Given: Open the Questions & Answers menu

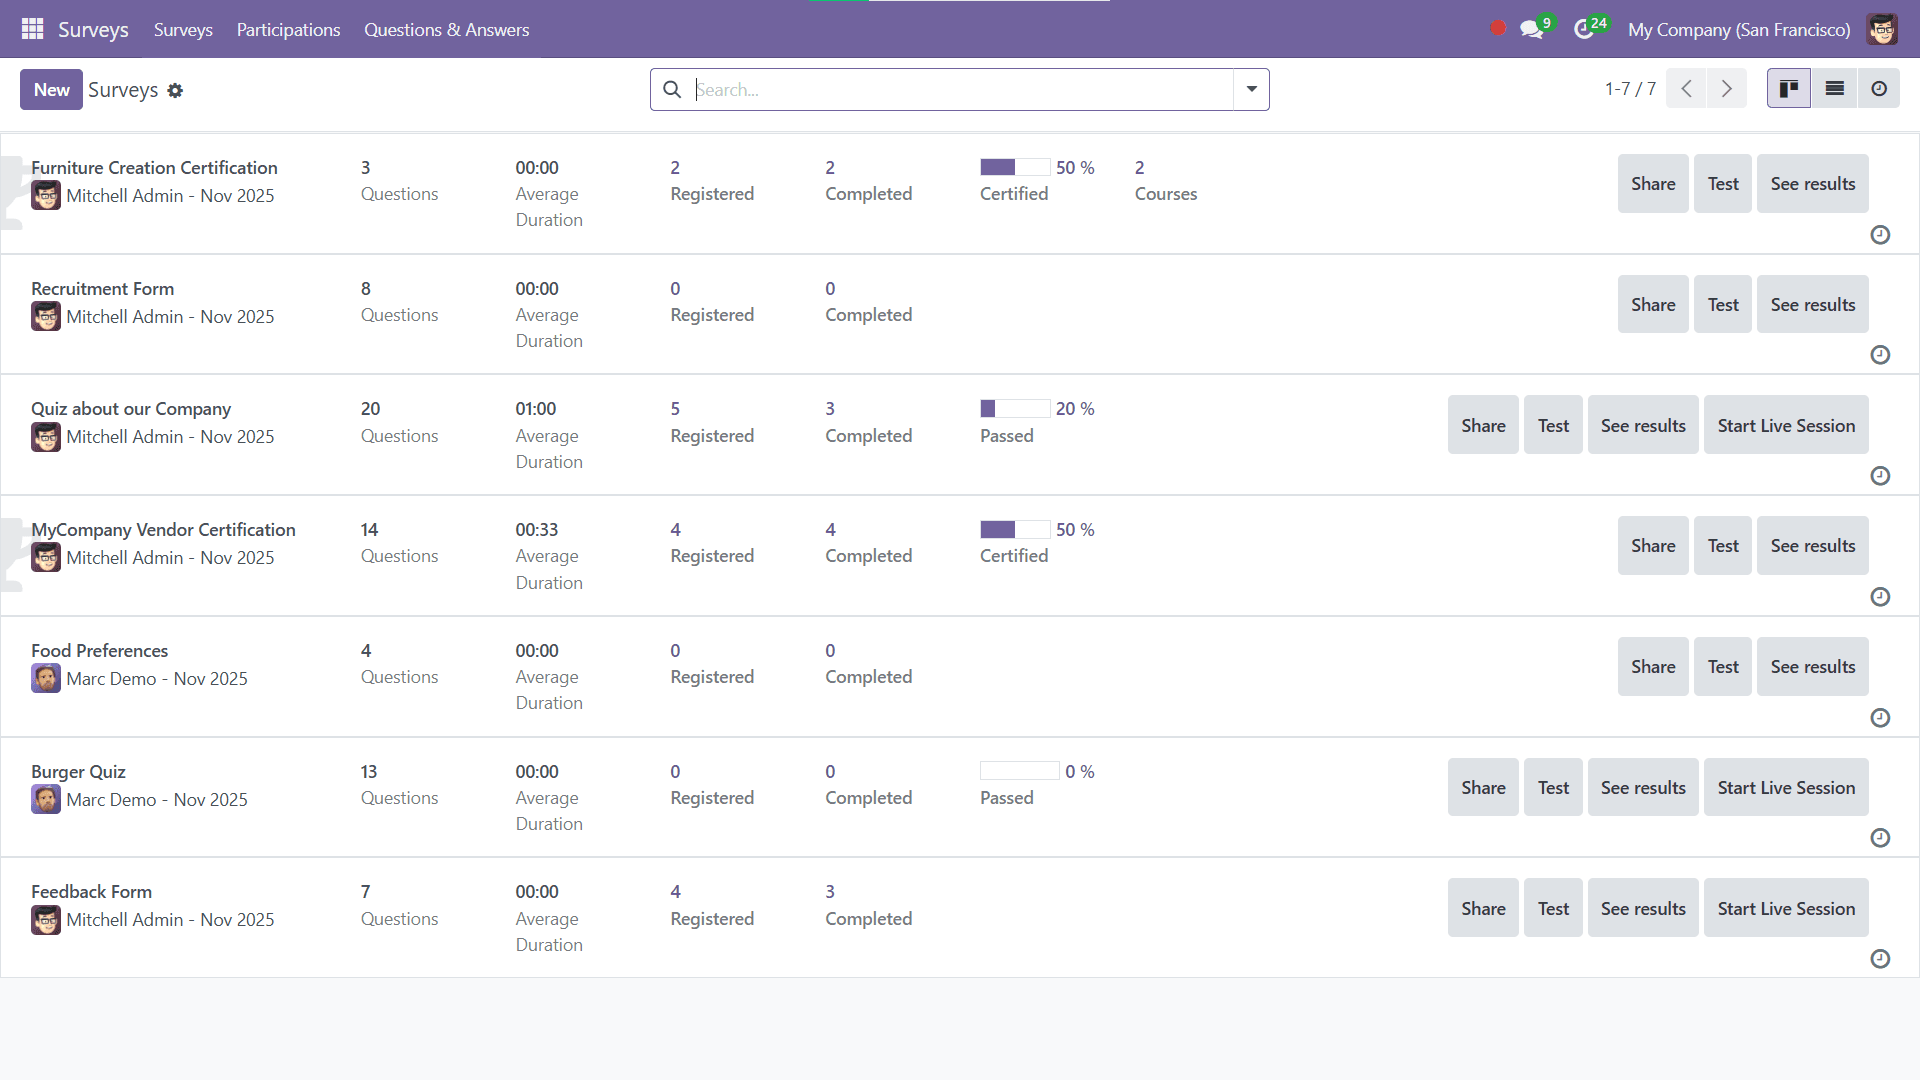Looking at the screenshot, I should tap(447, 29).
